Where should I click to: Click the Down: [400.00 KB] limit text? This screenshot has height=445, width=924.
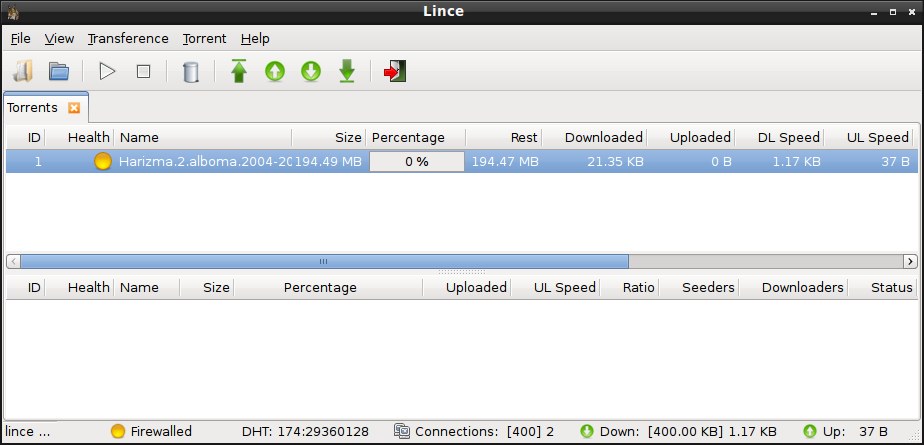688,431
